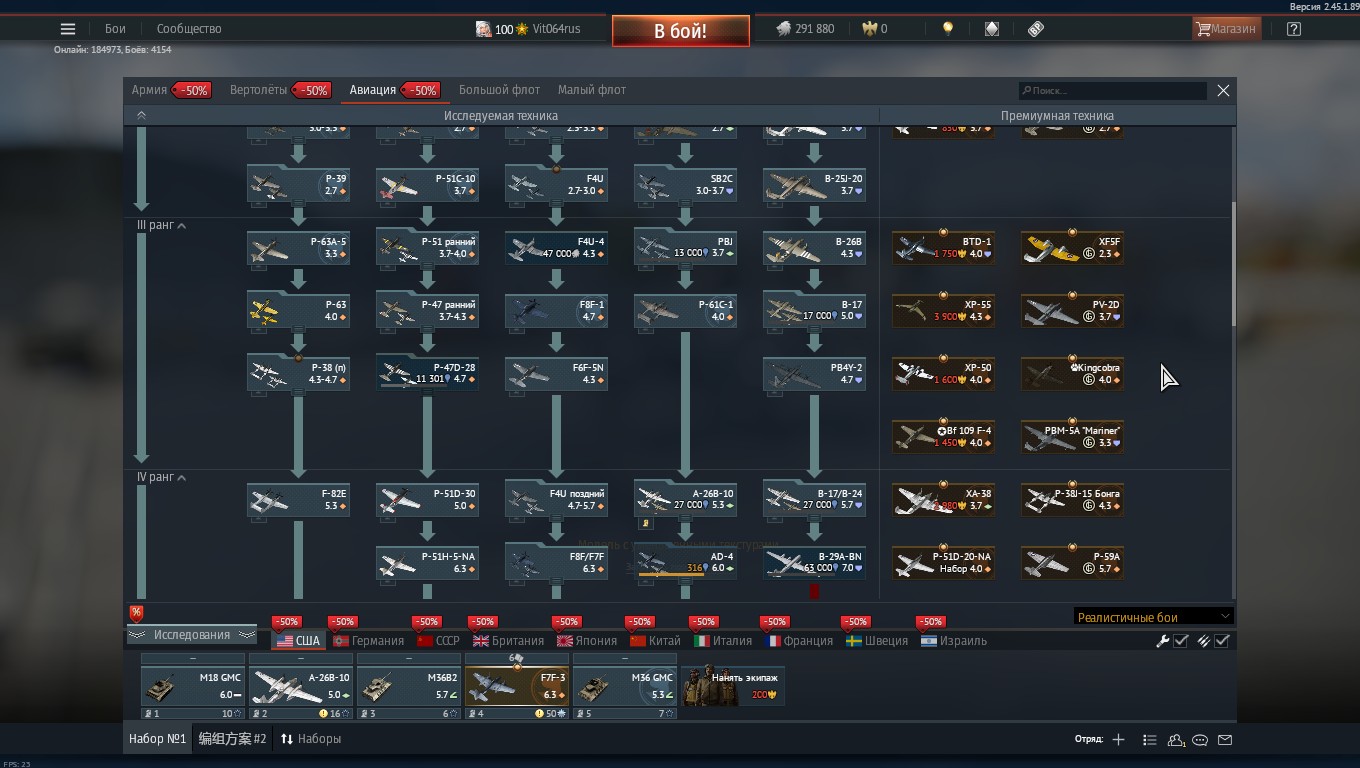The height and width of the screenshot is (768, 1360).
Task: Select premium PBM-5A Mariner card
Action: 1072,437
